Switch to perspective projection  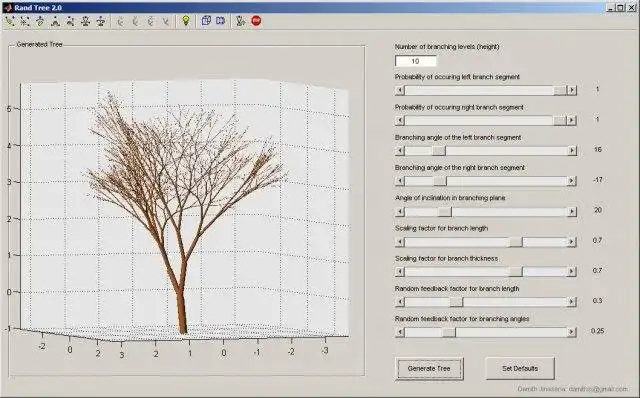pyautogui.click(x=221, y=20)
